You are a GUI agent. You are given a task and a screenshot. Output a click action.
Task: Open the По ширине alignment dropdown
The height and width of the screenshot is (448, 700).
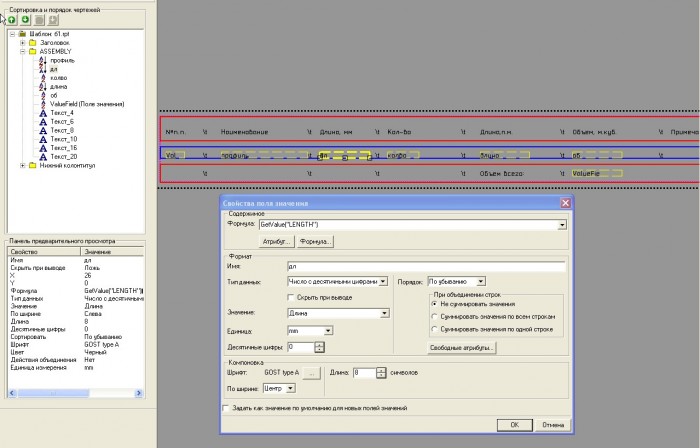[291, 388]
